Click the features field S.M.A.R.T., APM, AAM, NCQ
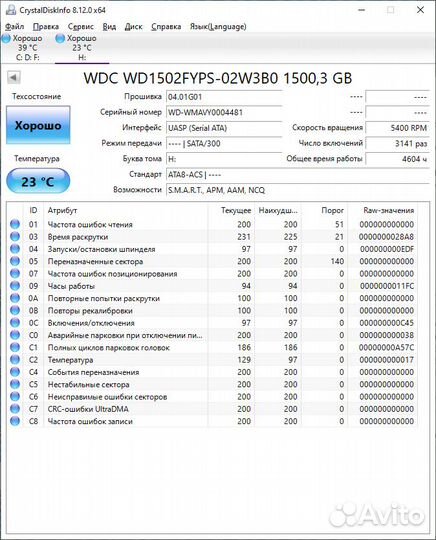Screen dimensions: 436x540 pos(298,190)
